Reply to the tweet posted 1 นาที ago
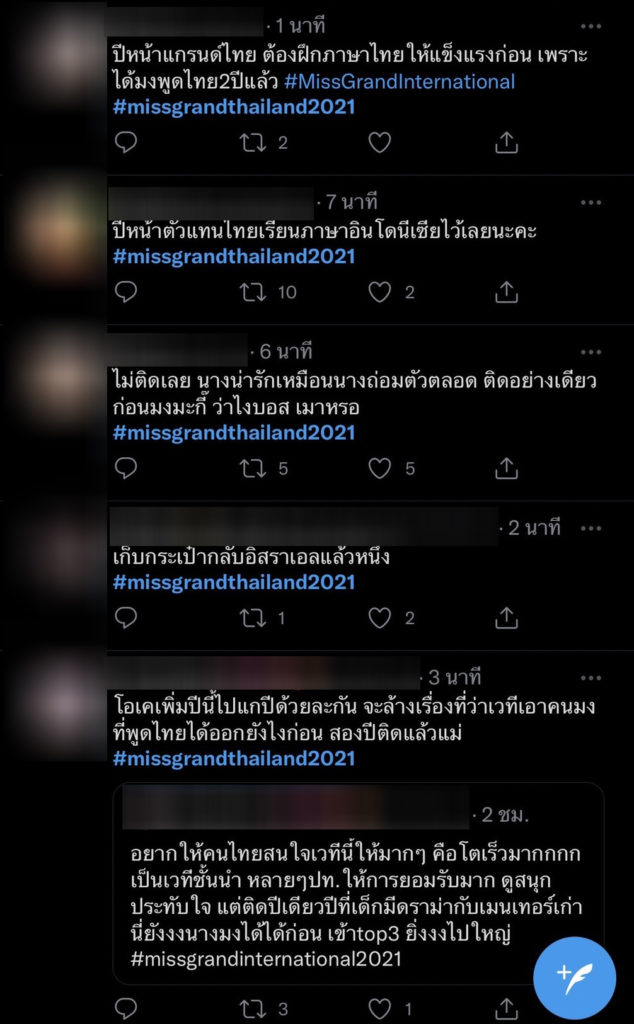 [x=125, y=142]
